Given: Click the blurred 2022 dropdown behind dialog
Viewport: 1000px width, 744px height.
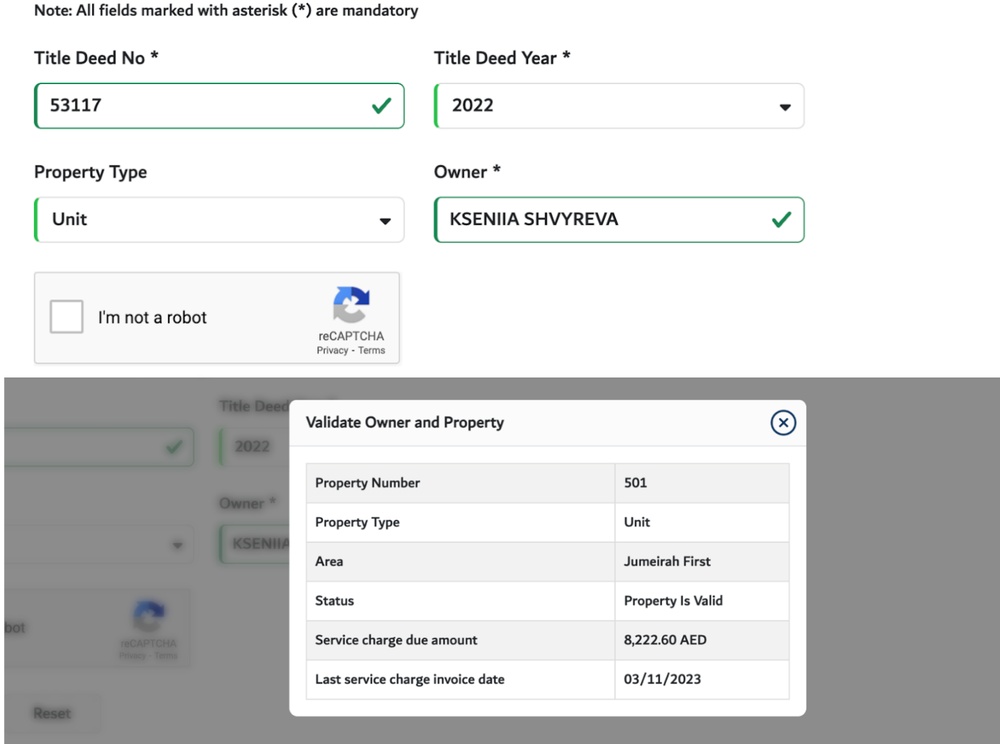Looking at the screenshot, I should [x=252, y=447].
